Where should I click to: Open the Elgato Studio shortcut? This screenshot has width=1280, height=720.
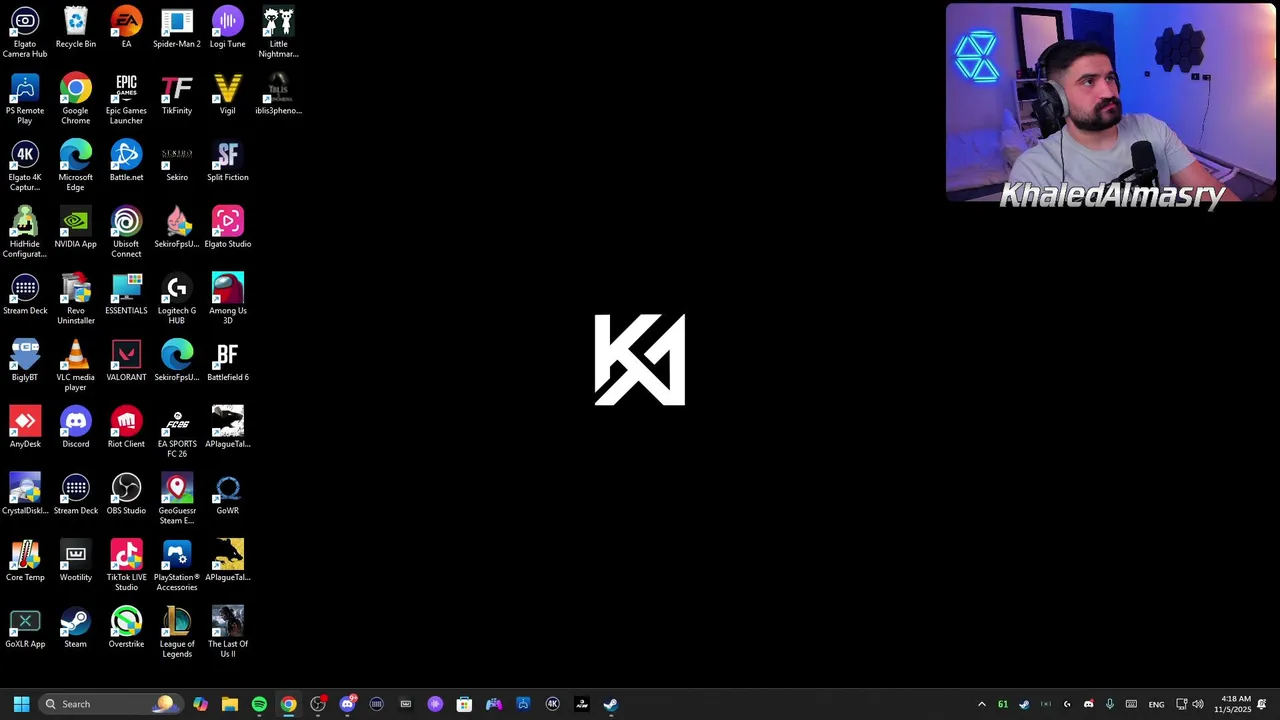[x=228, y=227]
